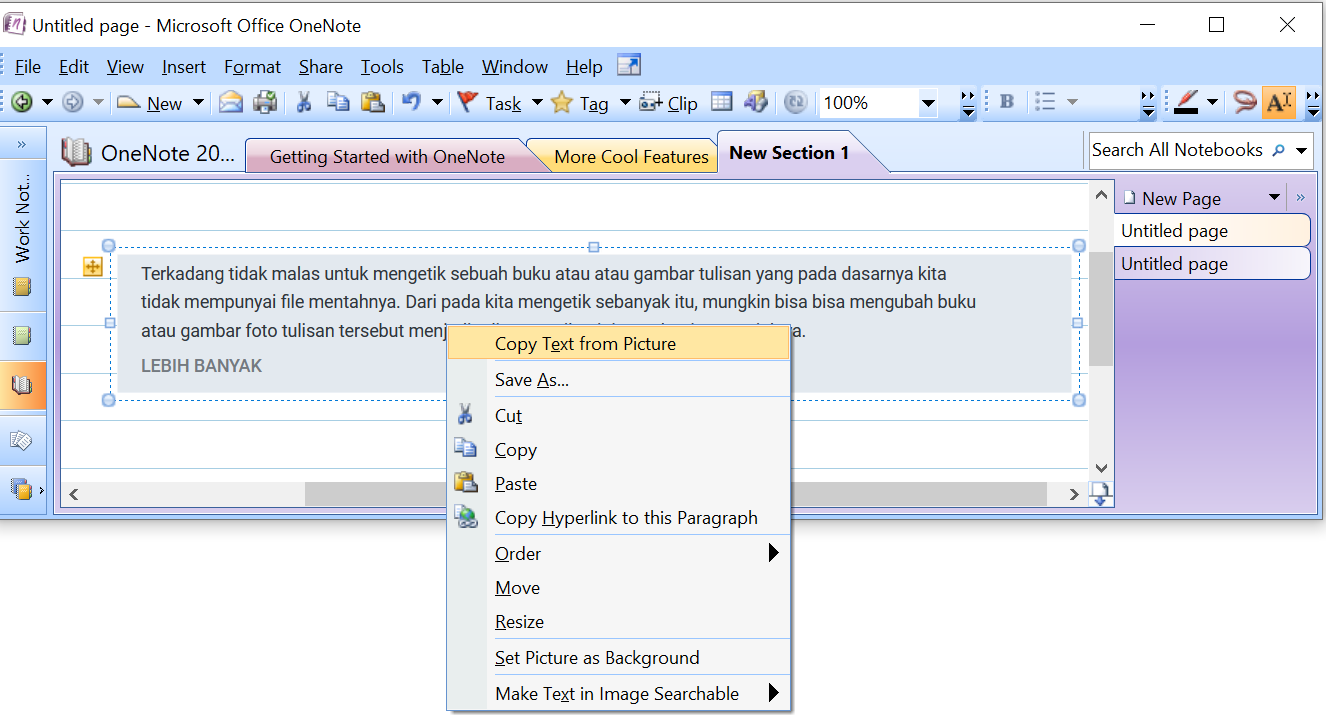Select the green notebook icon in sidebar
The height and width of the screenshot is (722, 1326).
pos(22,336)
